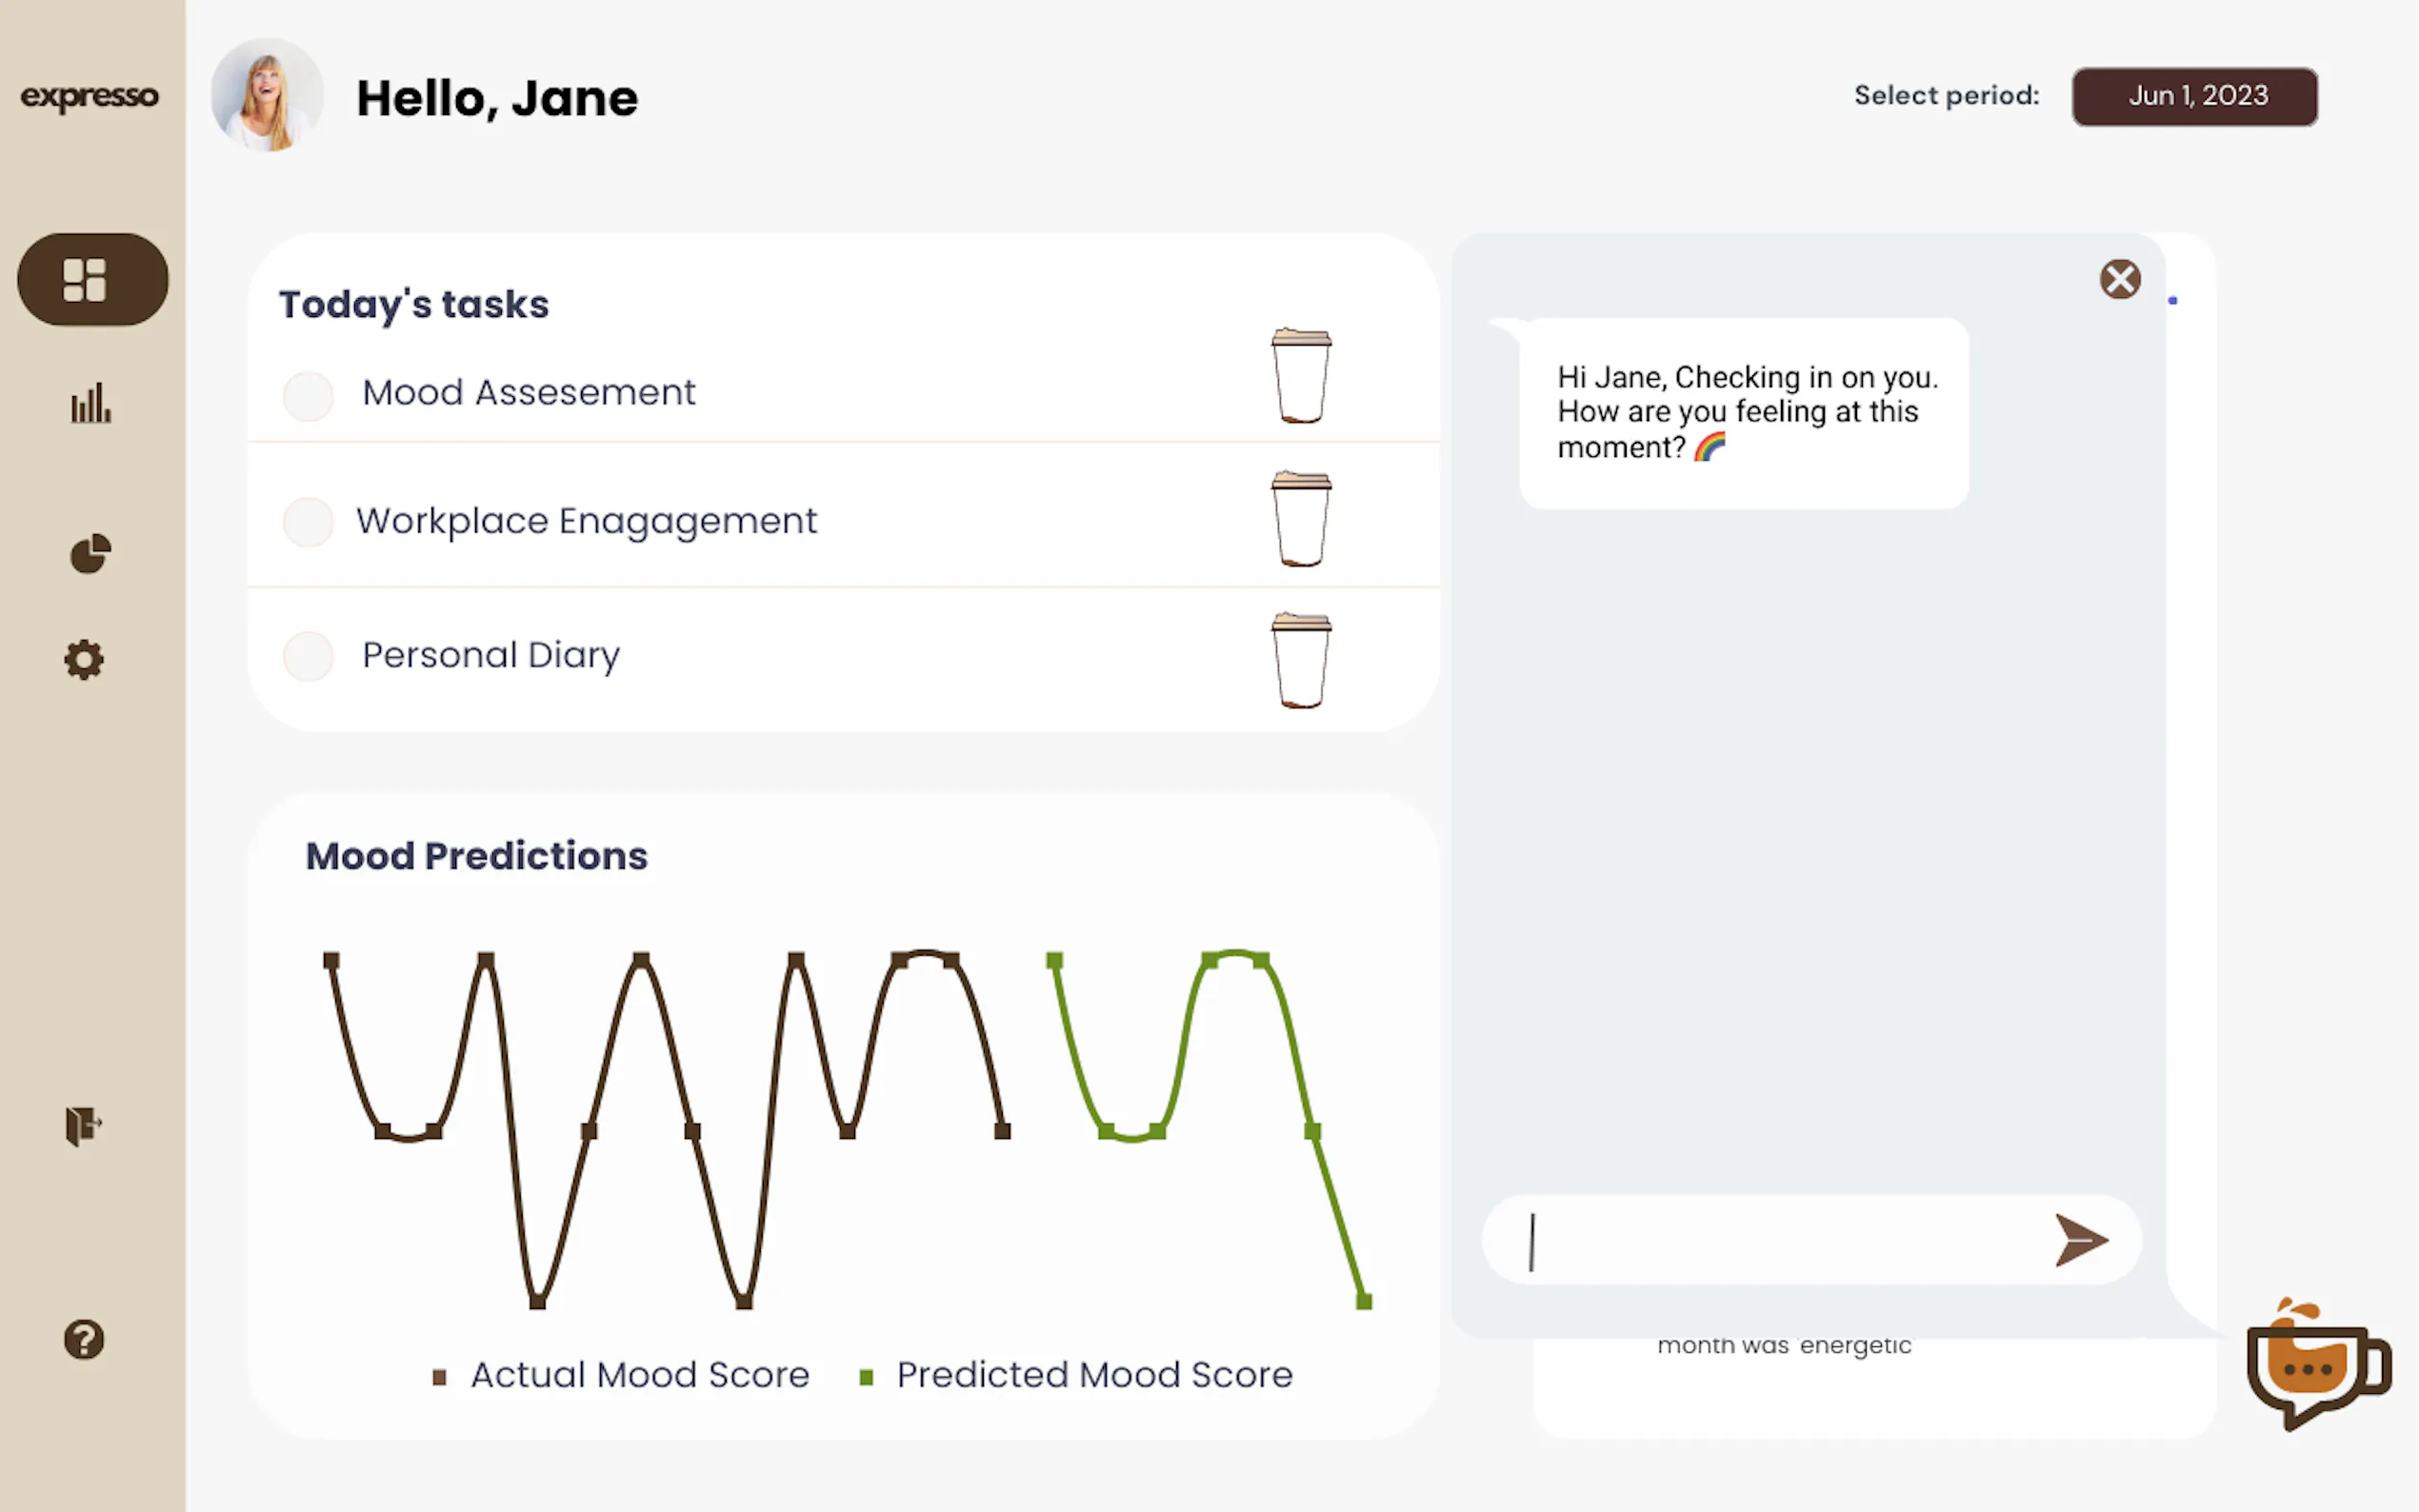Toggle the coffee cup chatbot icon
The width and height of the screenshot is (2419, 1512).
2316,1365
